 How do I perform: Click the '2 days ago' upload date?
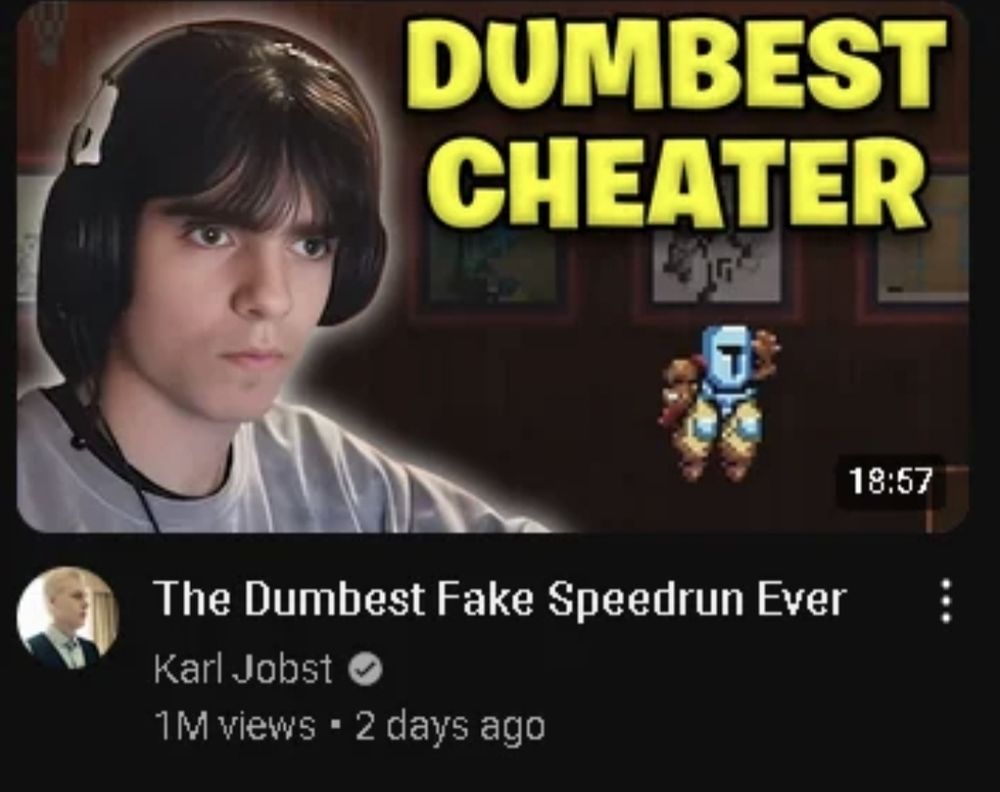pyautogui.click(x=450, y=727)
